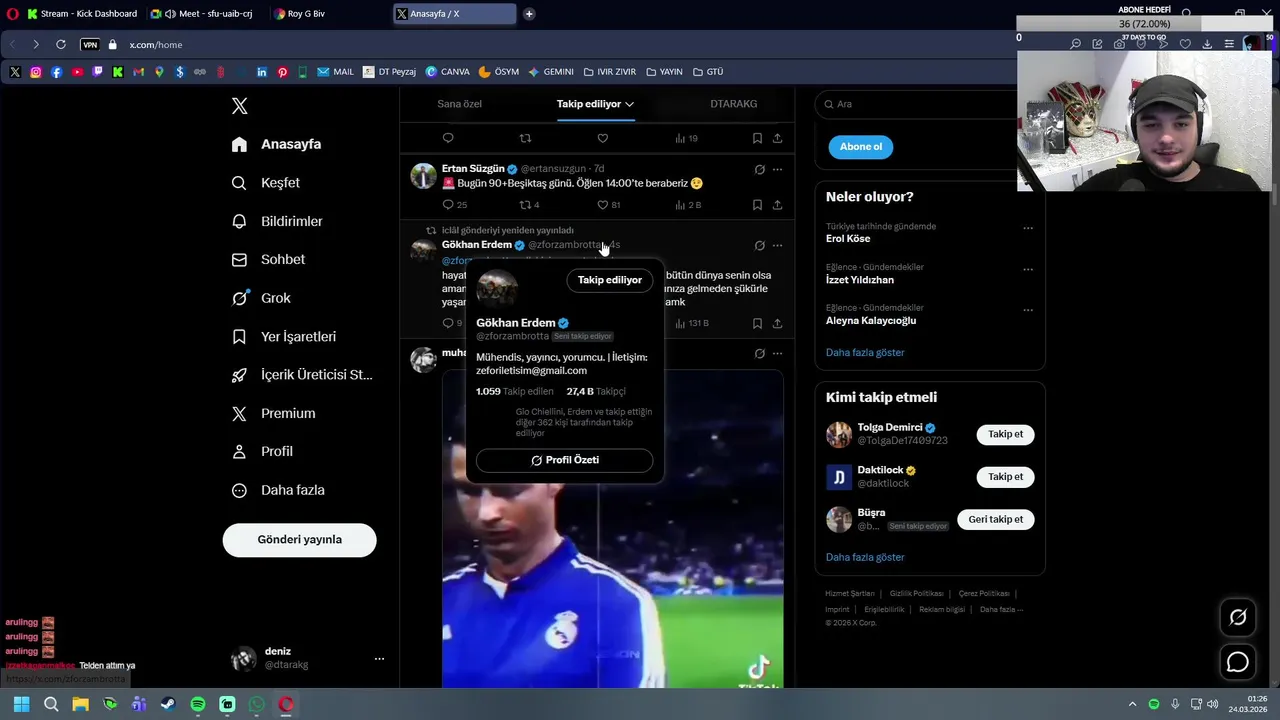1280x720 pixels.
Task: Follow Daktilock with Takip et
Action: pyautogui.click(x=1005, y=477)
